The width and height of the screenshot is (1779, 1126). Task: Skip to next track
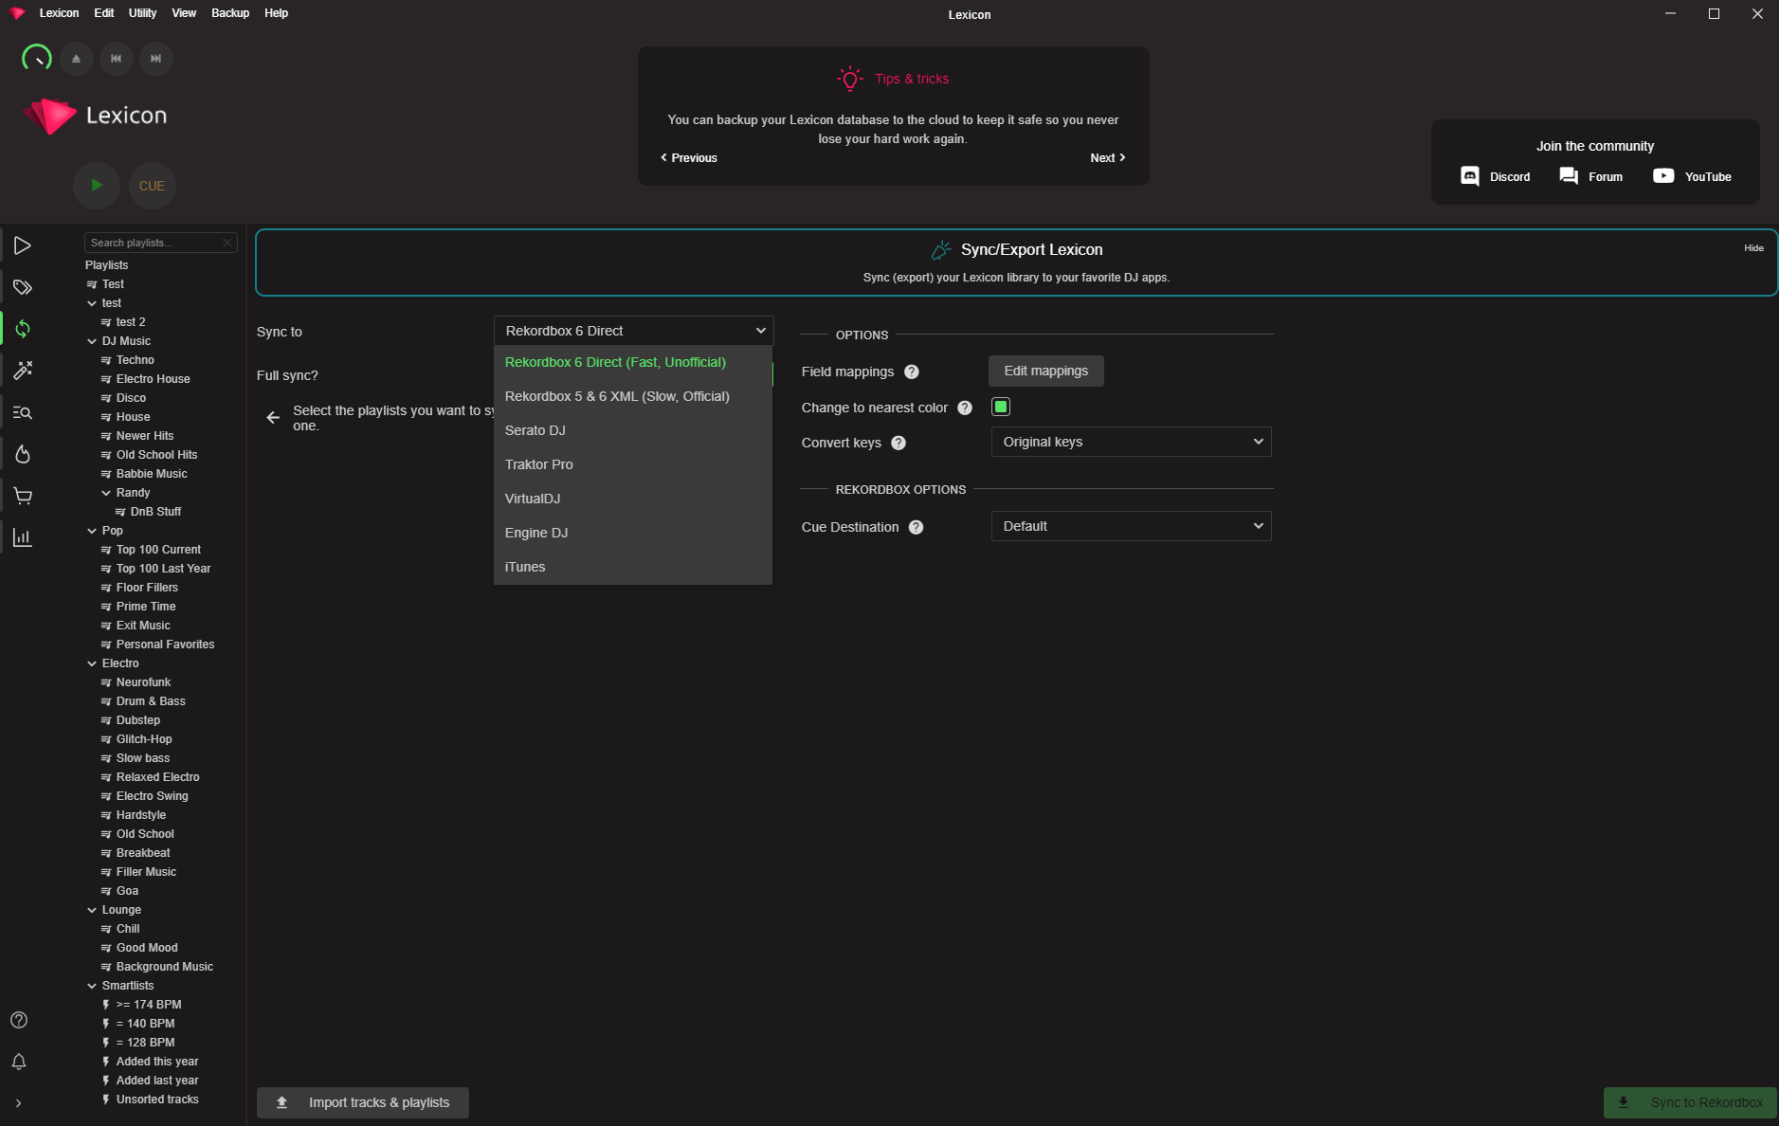[x=156, y=58]
